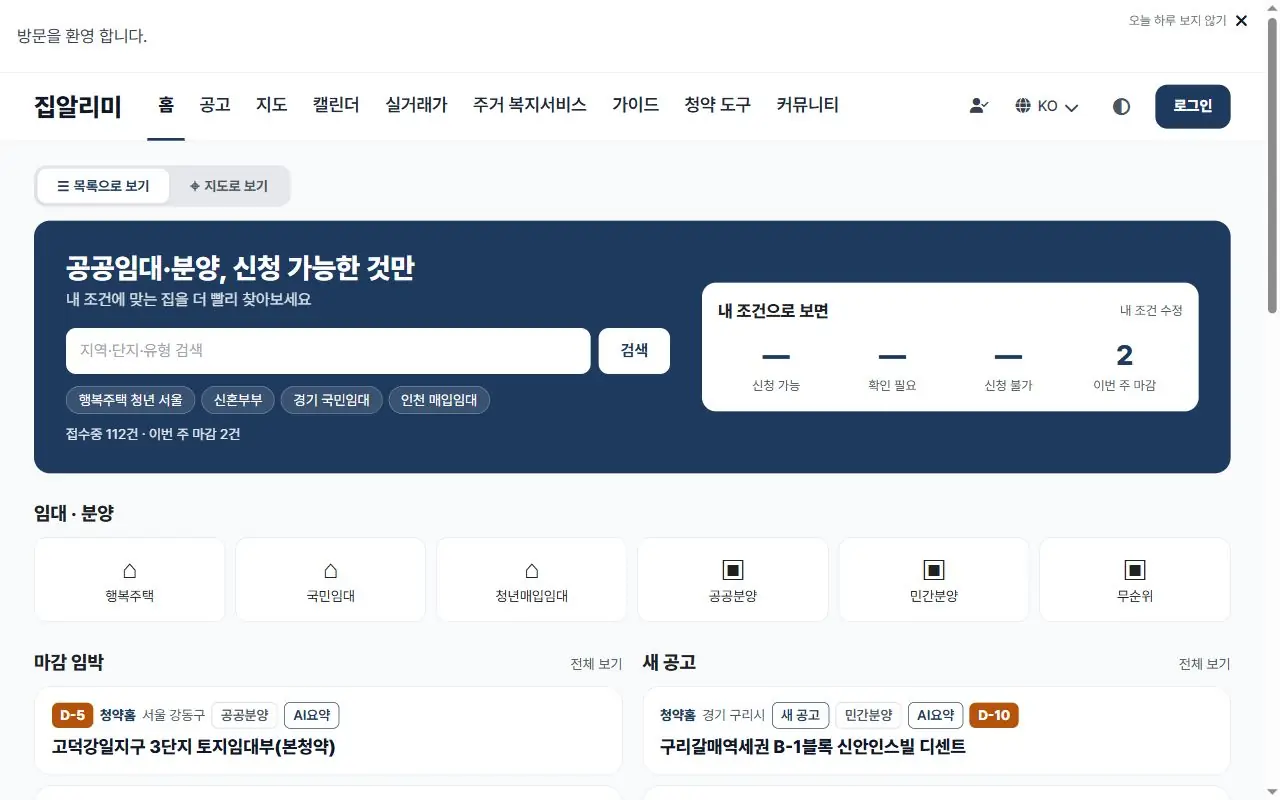Click the 공공분양 building icon card
1280x800 pixels.
pyautogui.click(x=733, y=580)
